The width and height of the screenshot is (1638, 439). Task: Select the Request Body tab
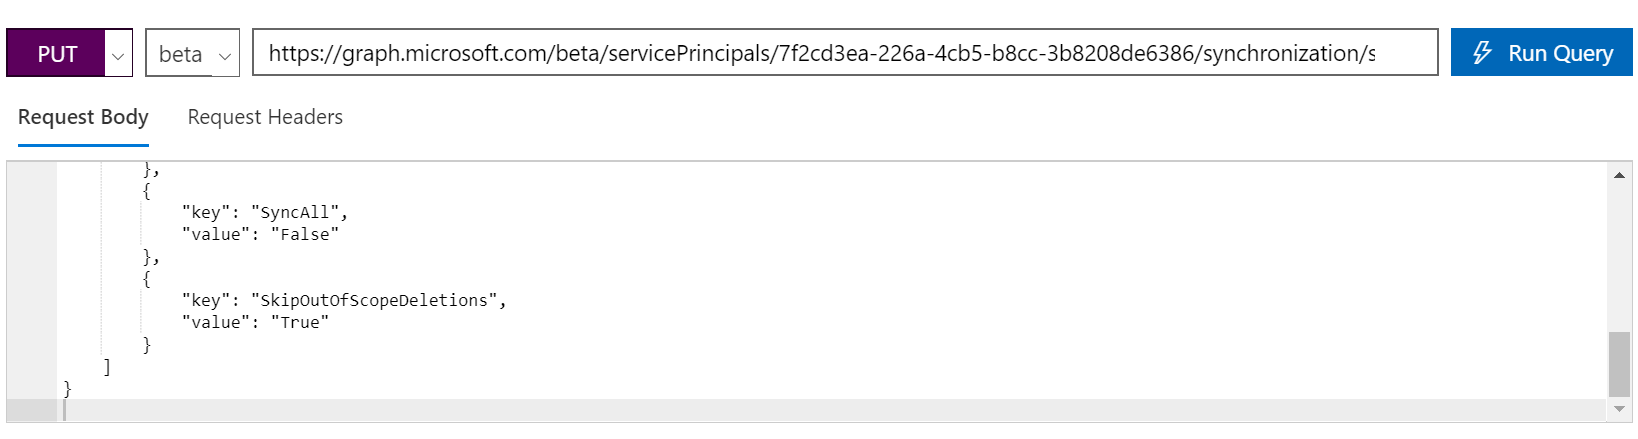(x=83, y=117)
